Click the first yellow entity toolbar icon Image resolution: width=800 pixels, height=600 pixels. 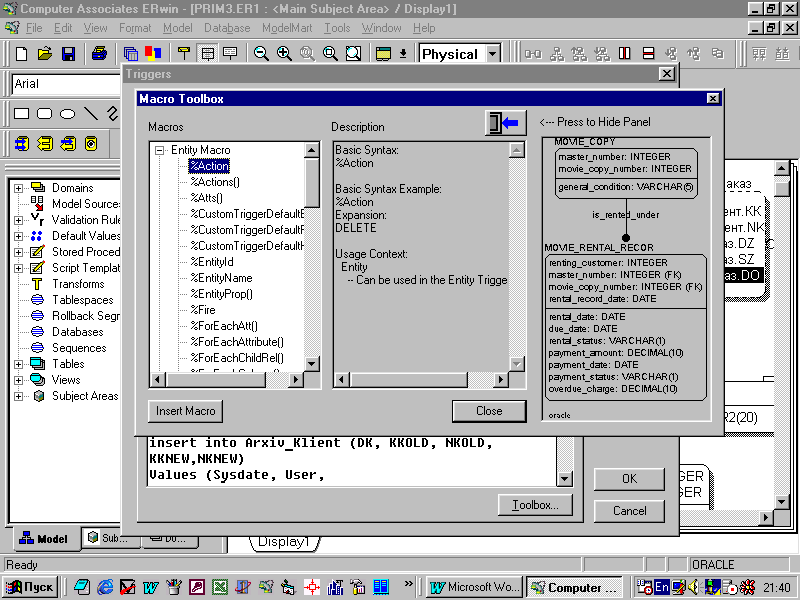[x=22, y=144]
